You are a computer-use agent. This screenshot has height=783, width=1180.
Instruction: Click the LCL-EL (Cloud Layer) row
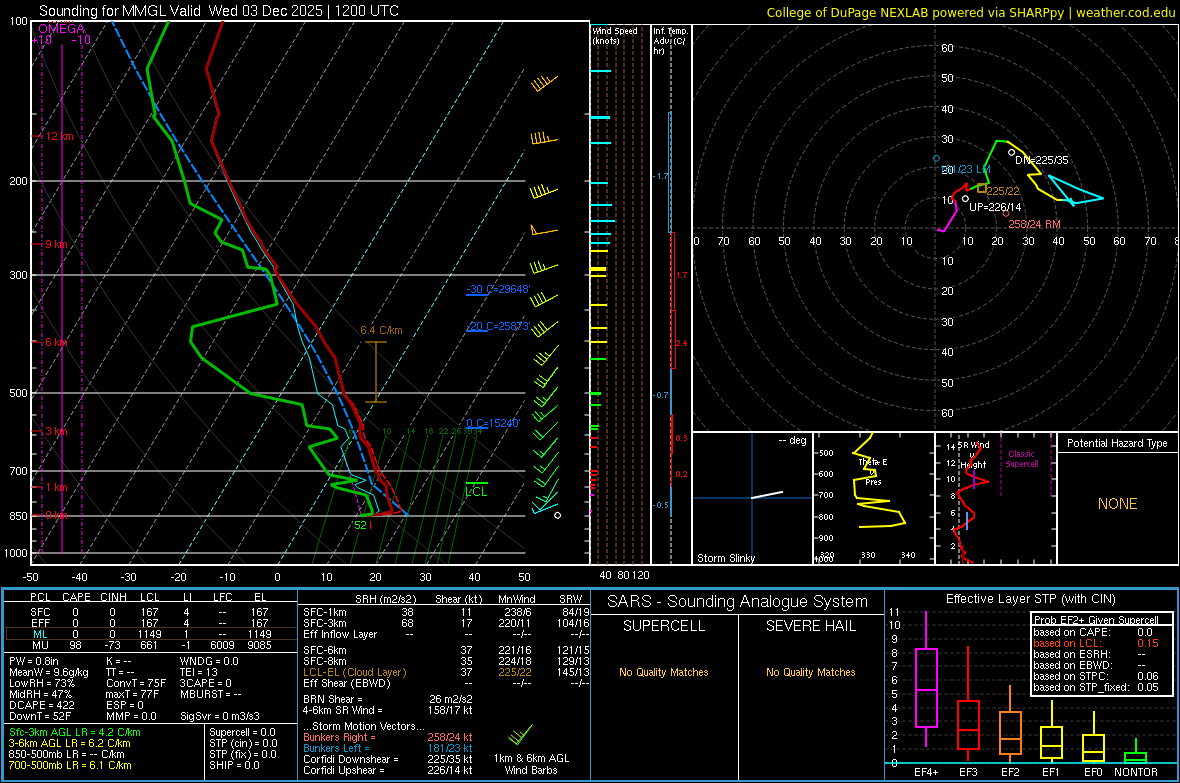446,672
